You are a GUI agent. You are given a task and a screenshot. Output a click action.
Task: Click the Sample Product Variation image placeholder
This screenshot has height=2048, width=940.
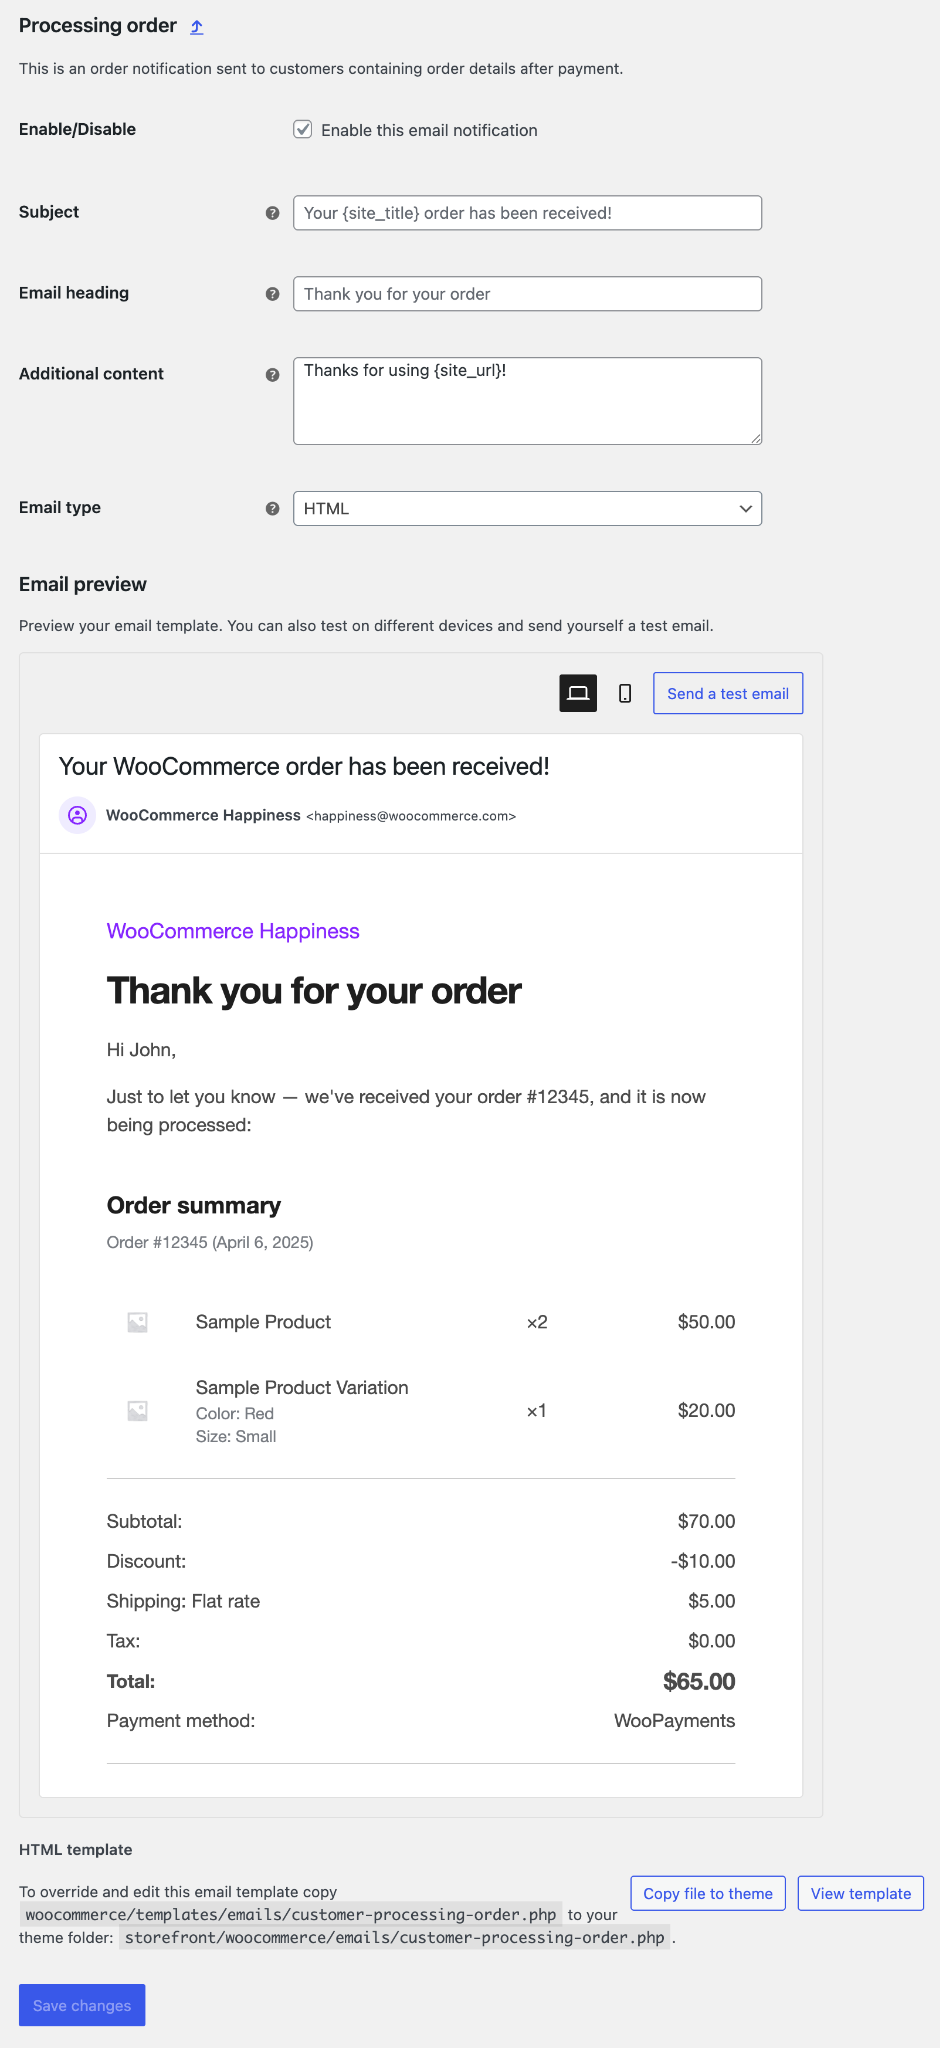[x=136, y=1411]
